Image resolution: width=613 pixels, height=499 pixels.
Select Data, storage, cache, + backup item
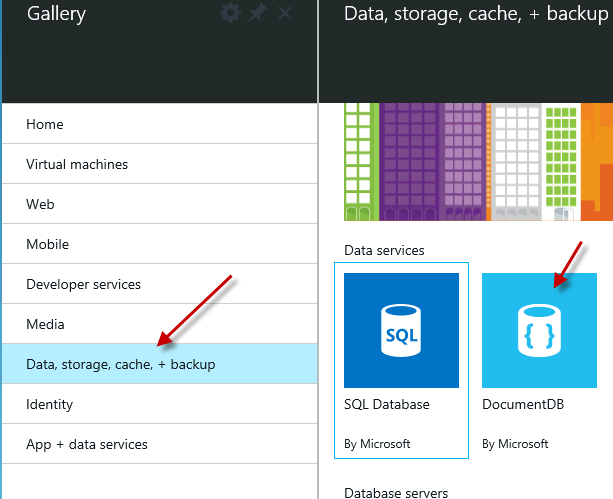[x=160, y=364]
